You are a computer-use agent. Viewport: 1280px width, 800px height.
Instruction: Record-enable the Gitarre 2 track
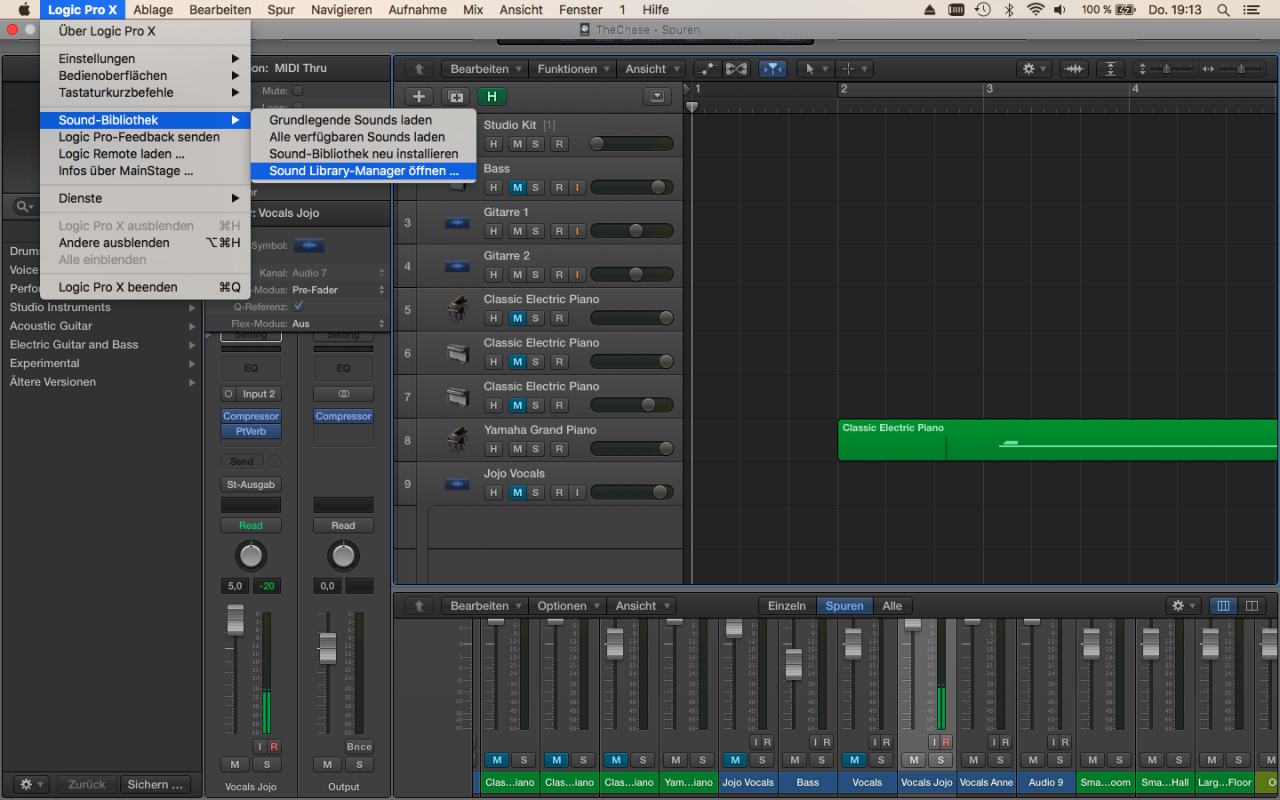pos(559,274)
